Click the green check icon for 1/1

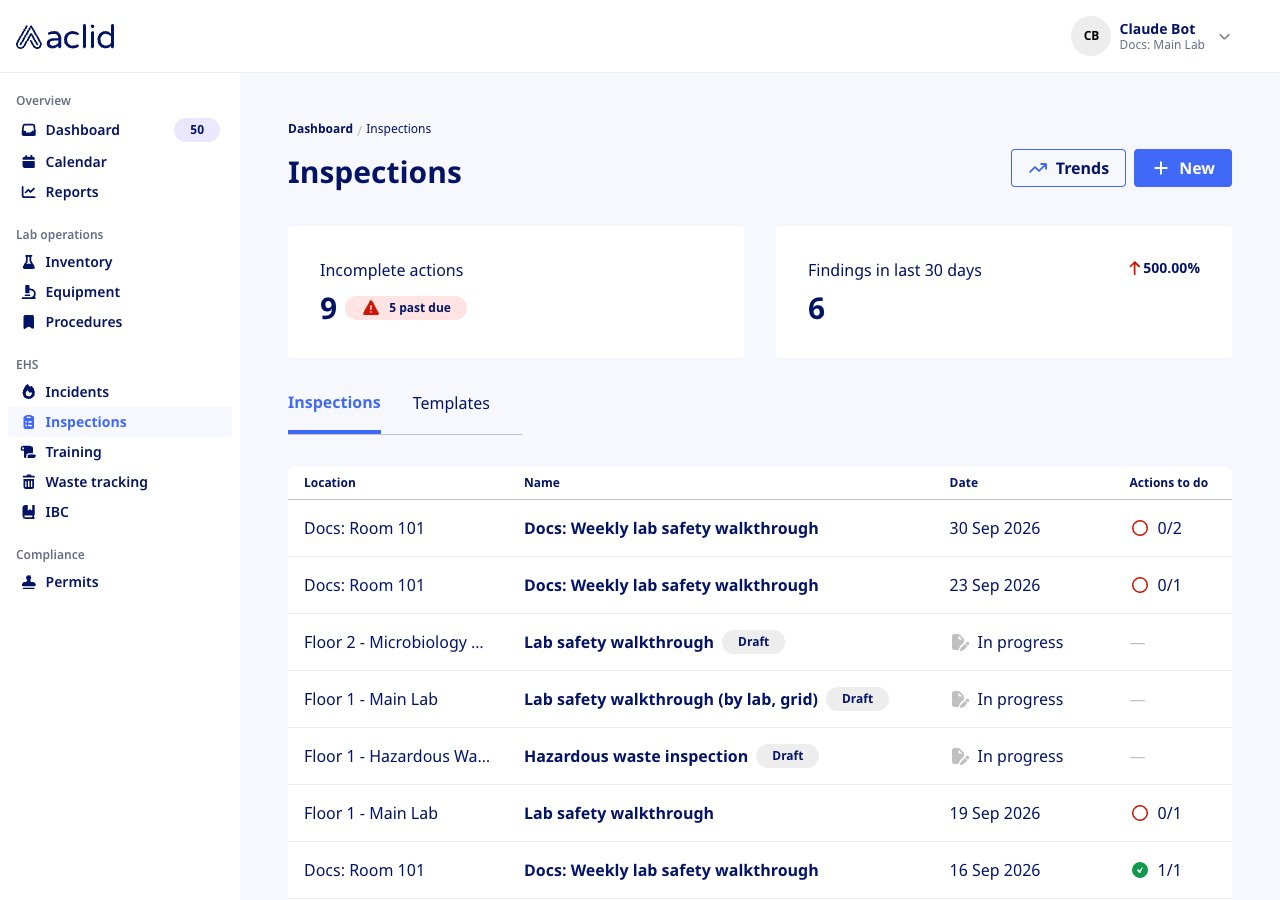pos(1139,870)
